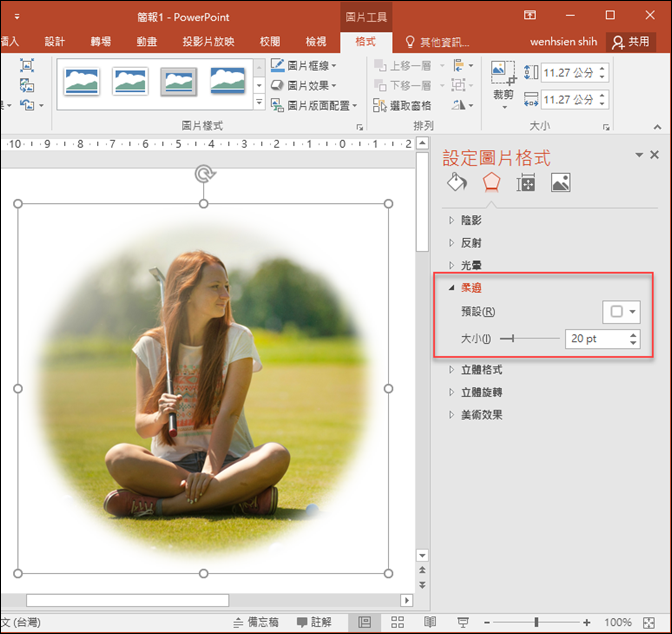
Task: Open the Animations (動畫) tab
Action: click(147, 42)
